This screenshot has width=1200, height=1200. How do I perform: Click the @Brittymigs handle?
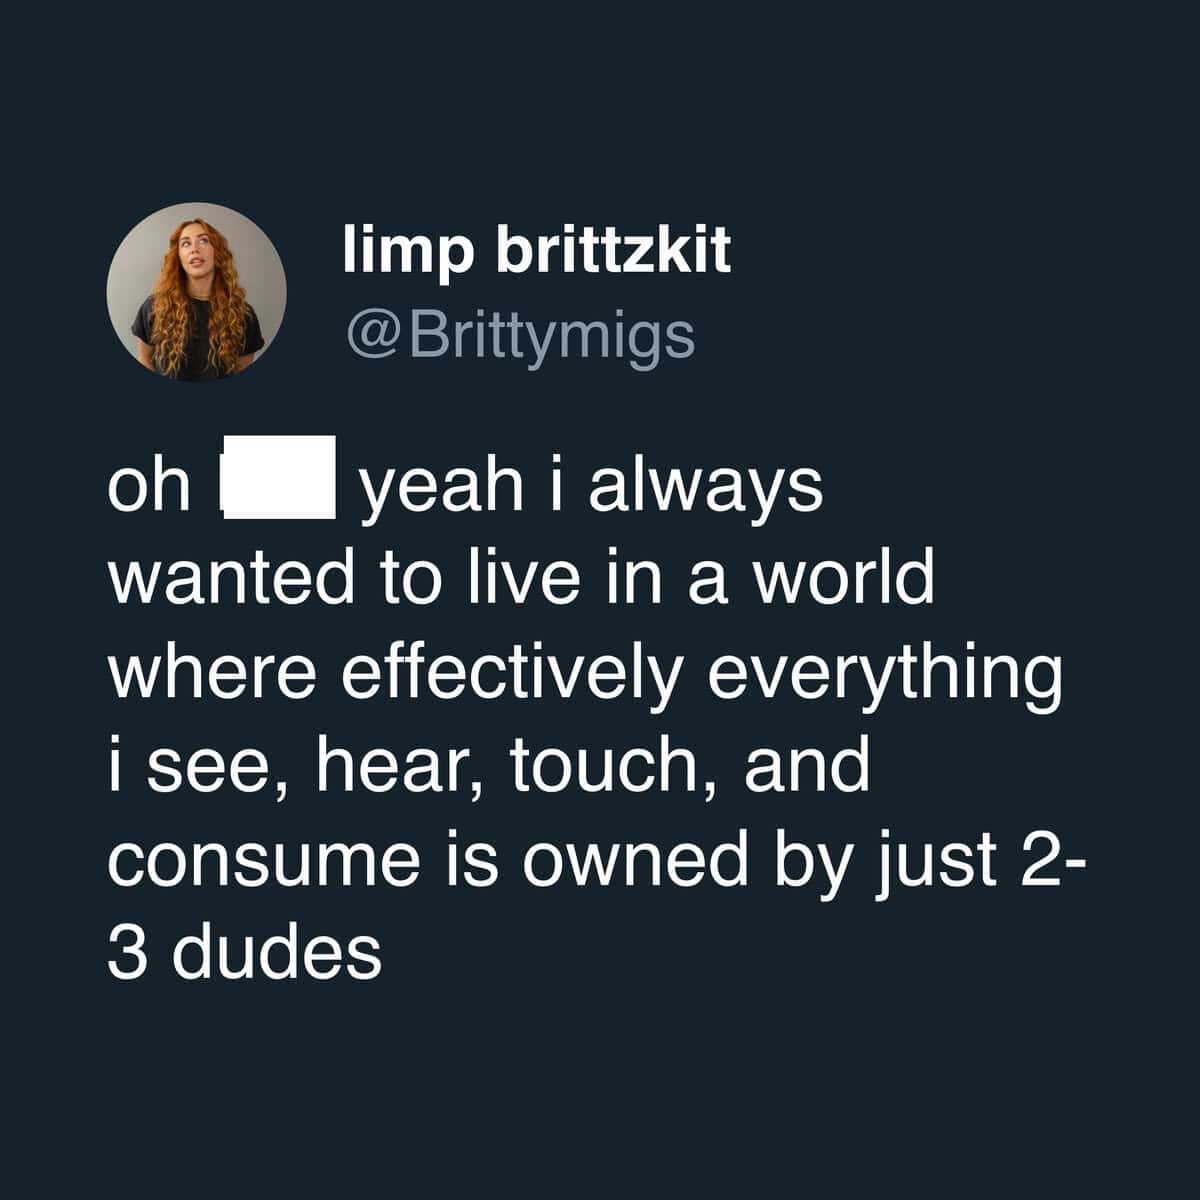(x=520, y=335)
